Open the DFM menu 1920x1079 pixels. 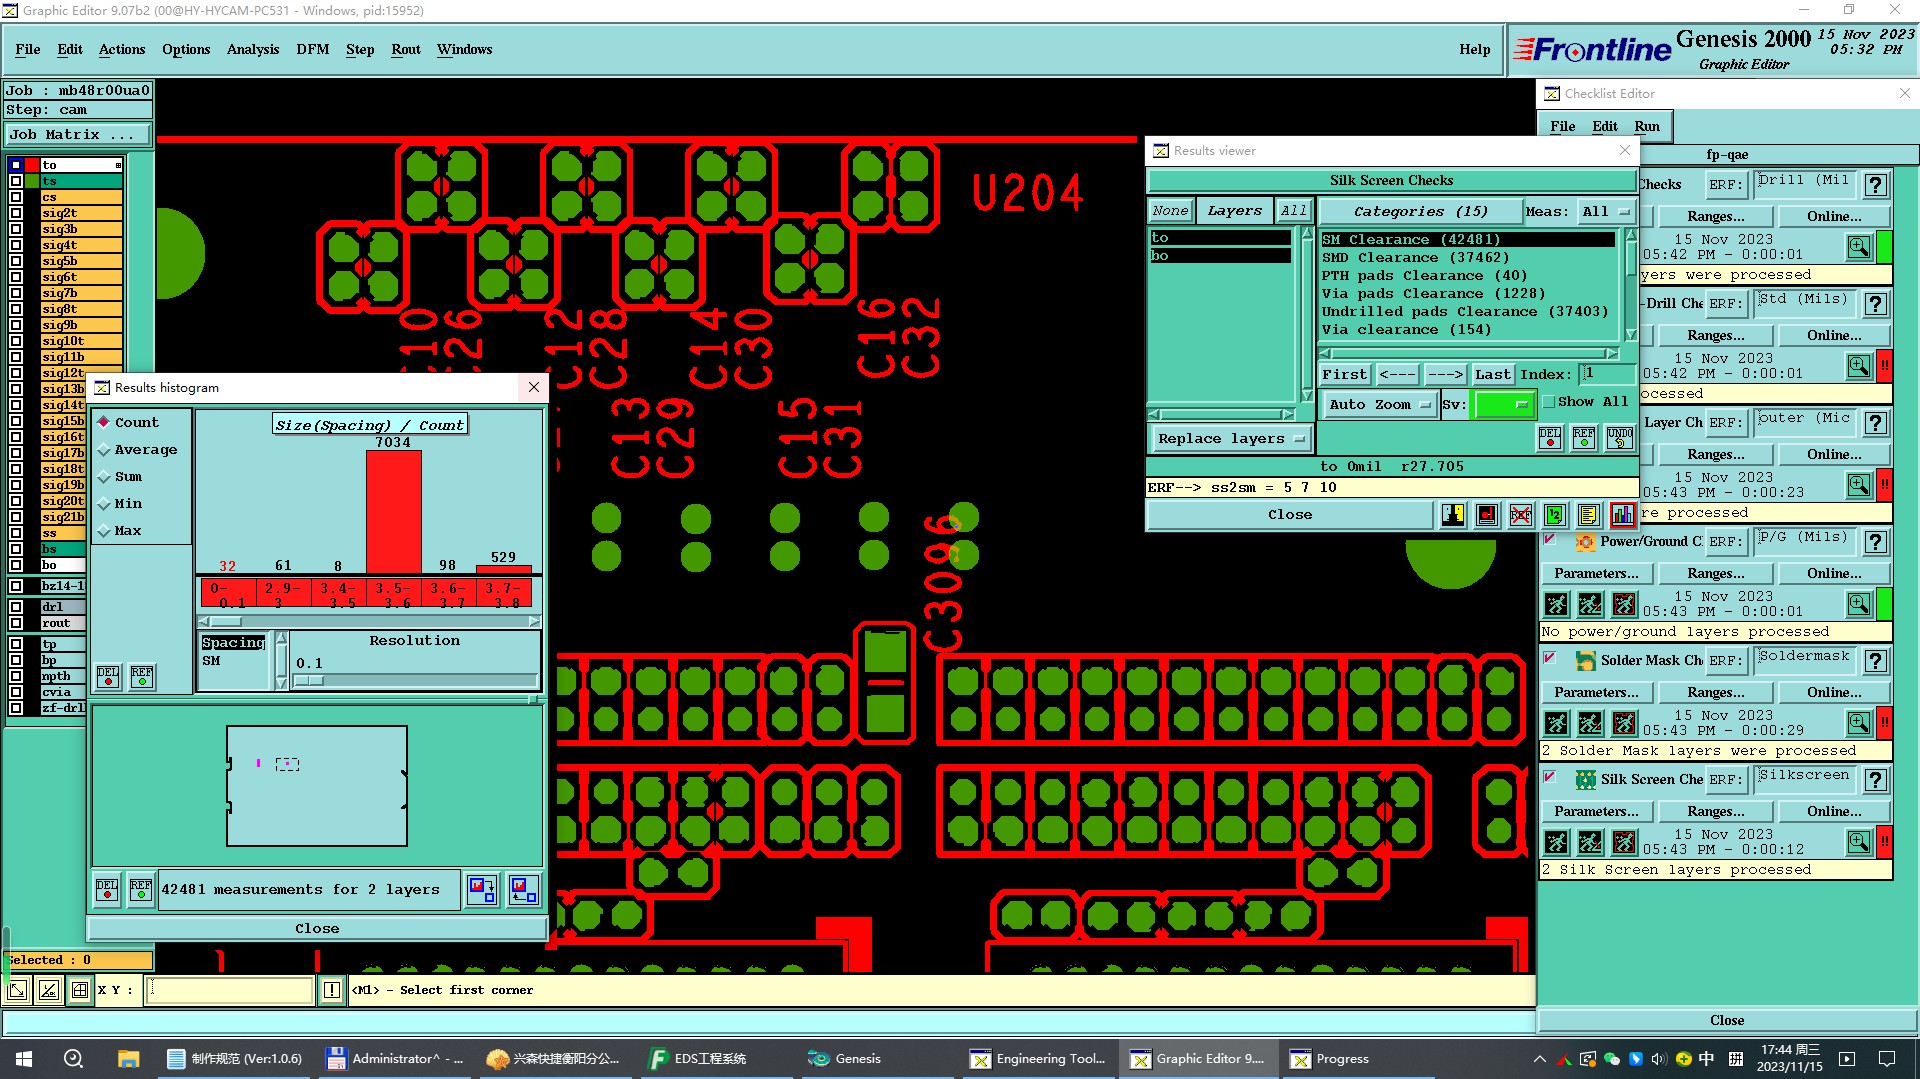313,49
